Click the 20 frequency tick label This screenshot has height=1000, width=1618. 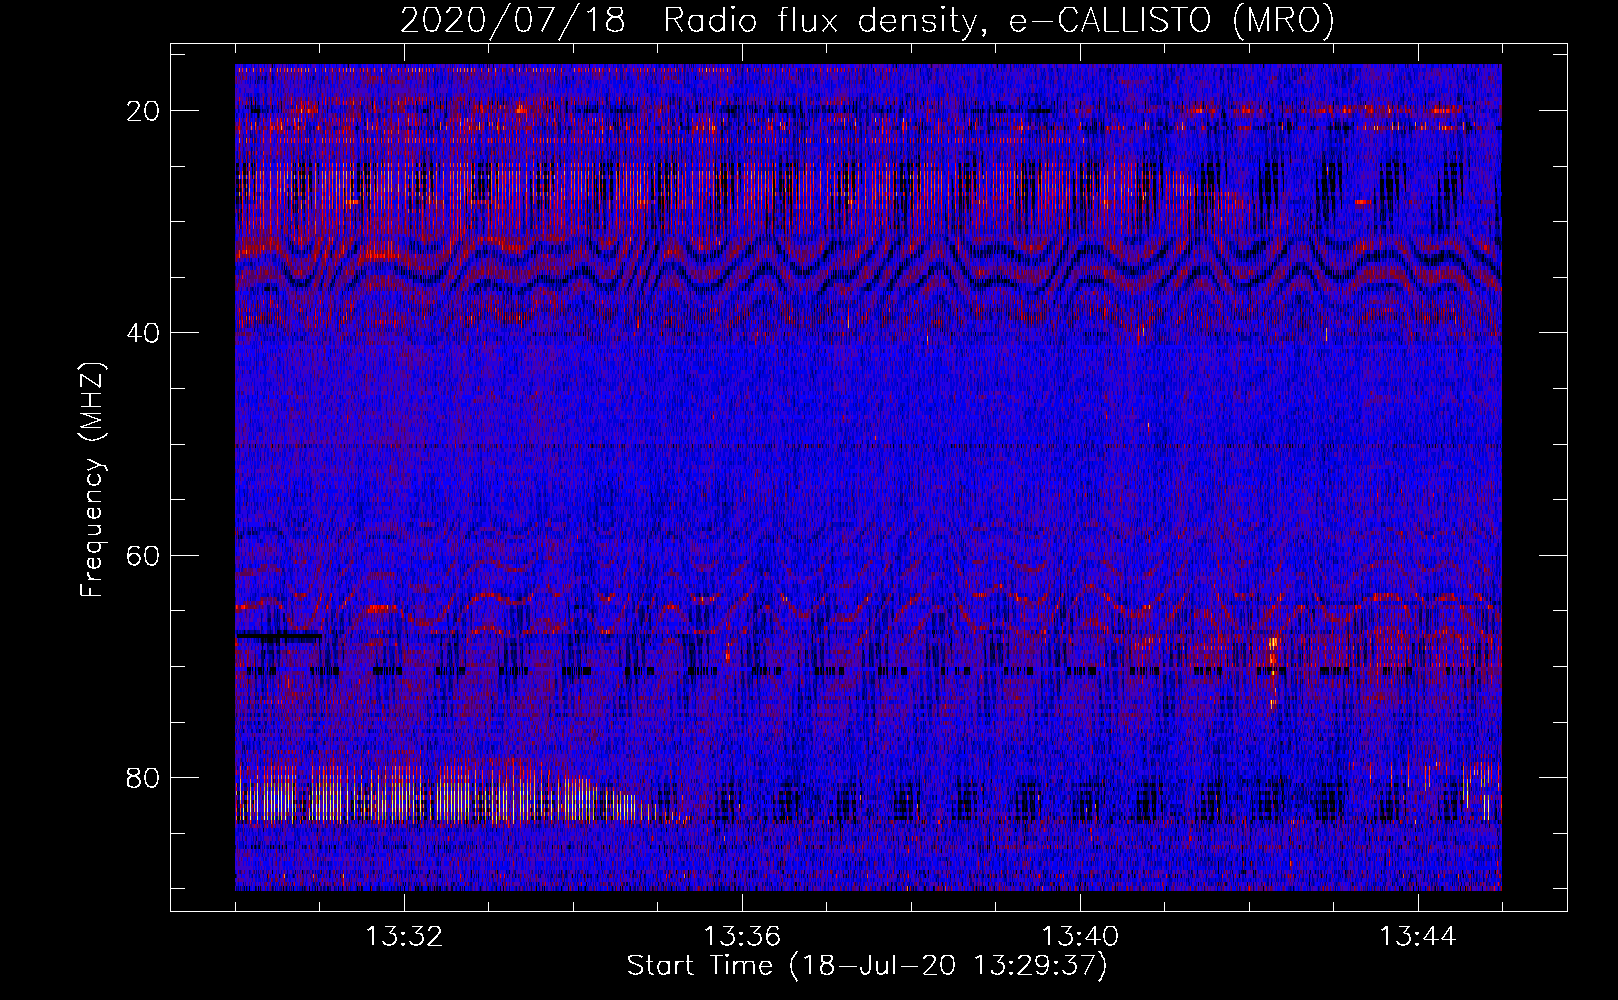pos(144,111)
